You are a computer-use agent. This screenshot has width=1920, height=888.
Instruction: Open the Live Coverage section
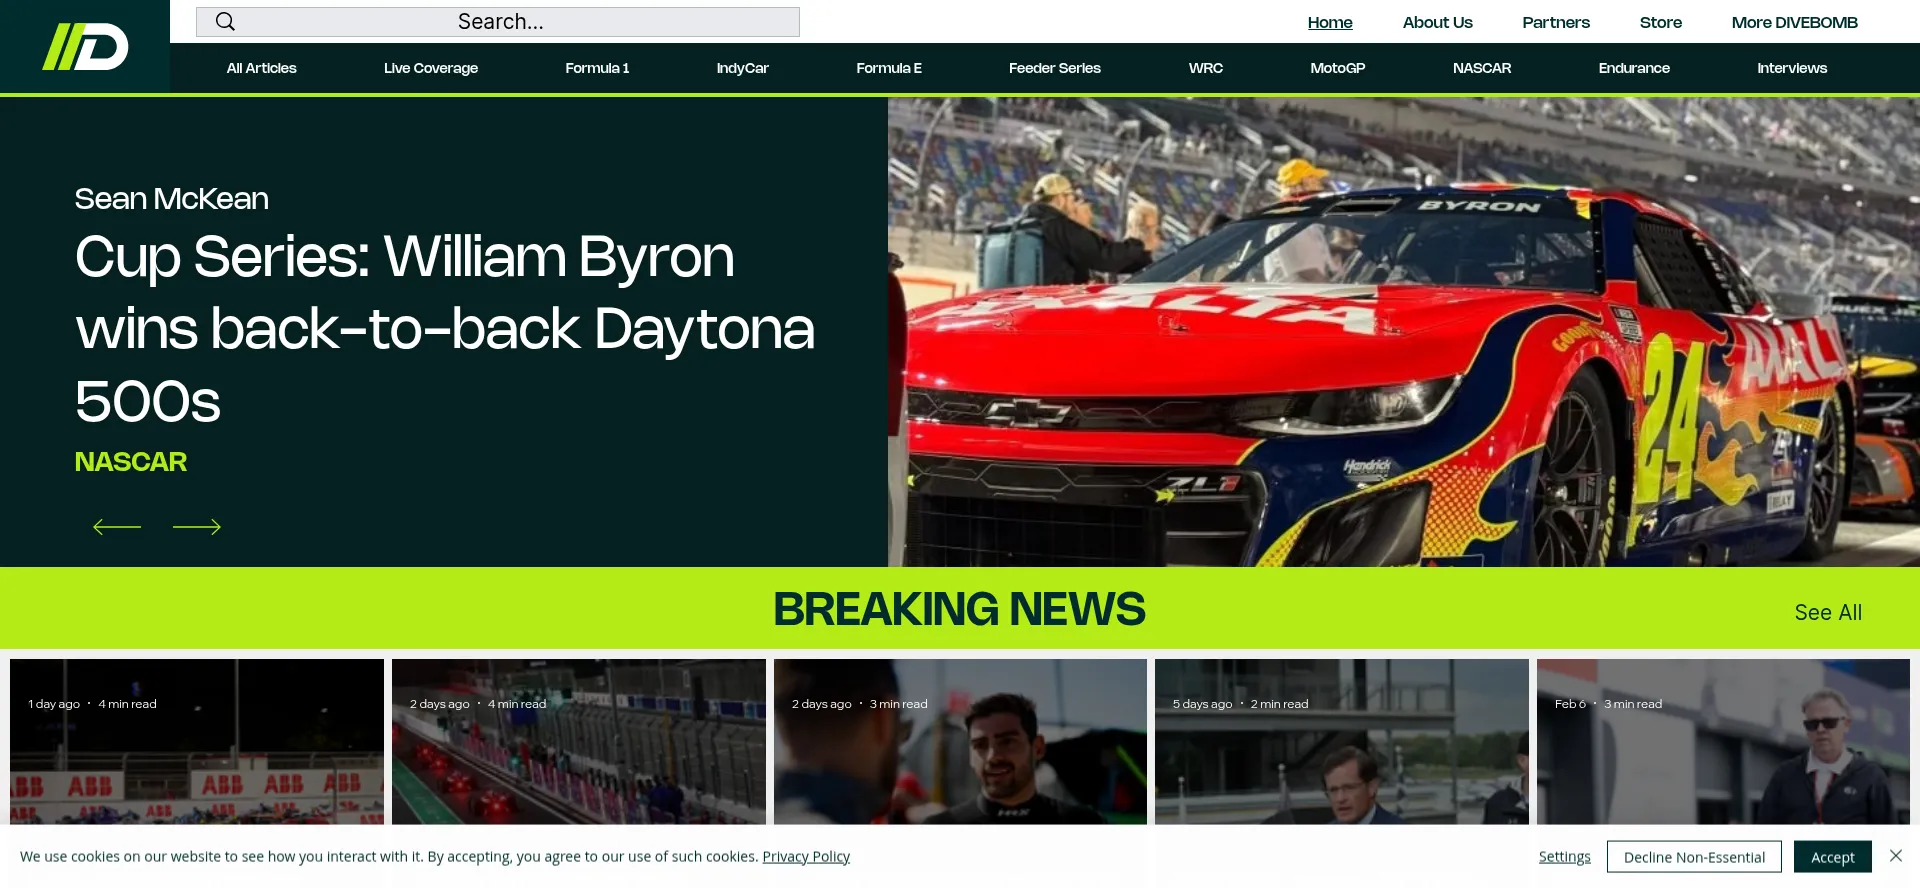[431, 68]
